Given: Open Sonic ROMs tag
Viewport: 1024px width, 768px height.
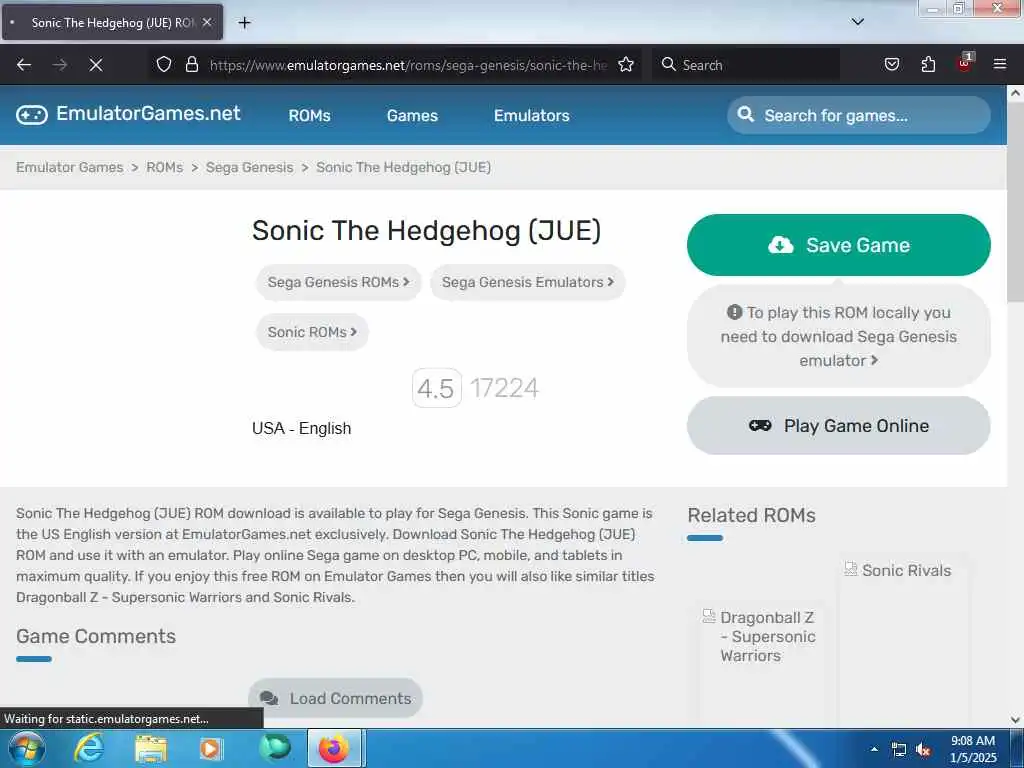Looking at the screenshot, I should coord(312,332).
